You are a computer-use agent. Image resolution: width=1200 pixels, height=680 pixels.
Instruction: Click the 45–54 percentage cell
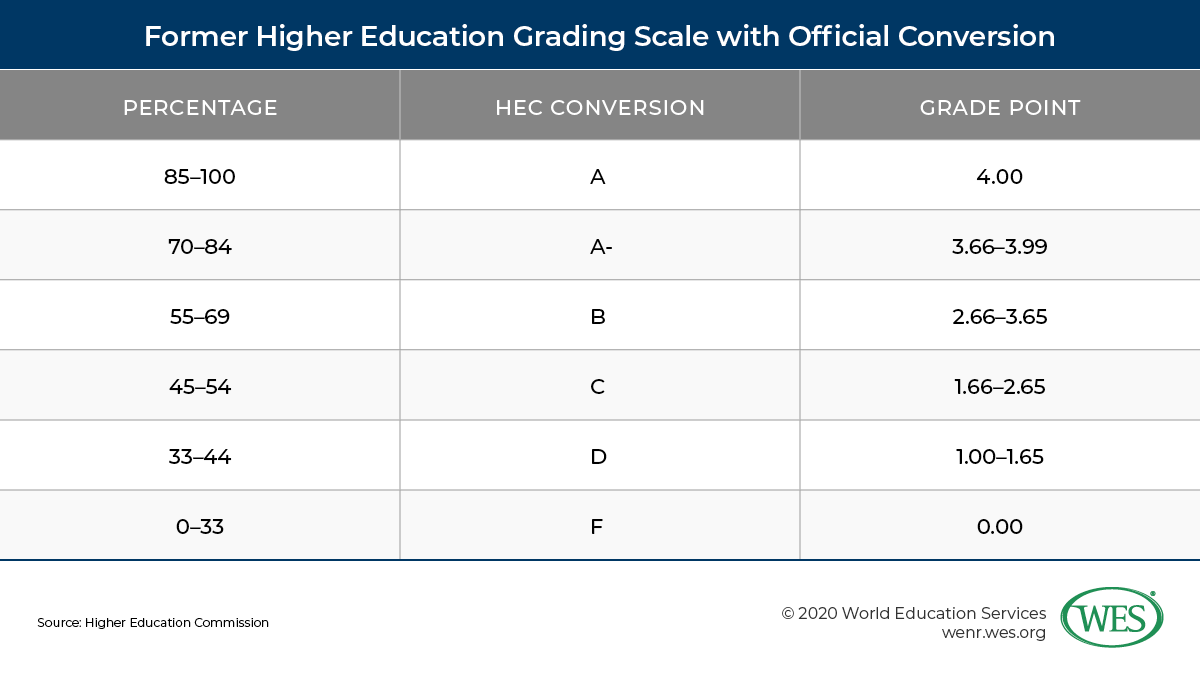(x=200, y=387)
